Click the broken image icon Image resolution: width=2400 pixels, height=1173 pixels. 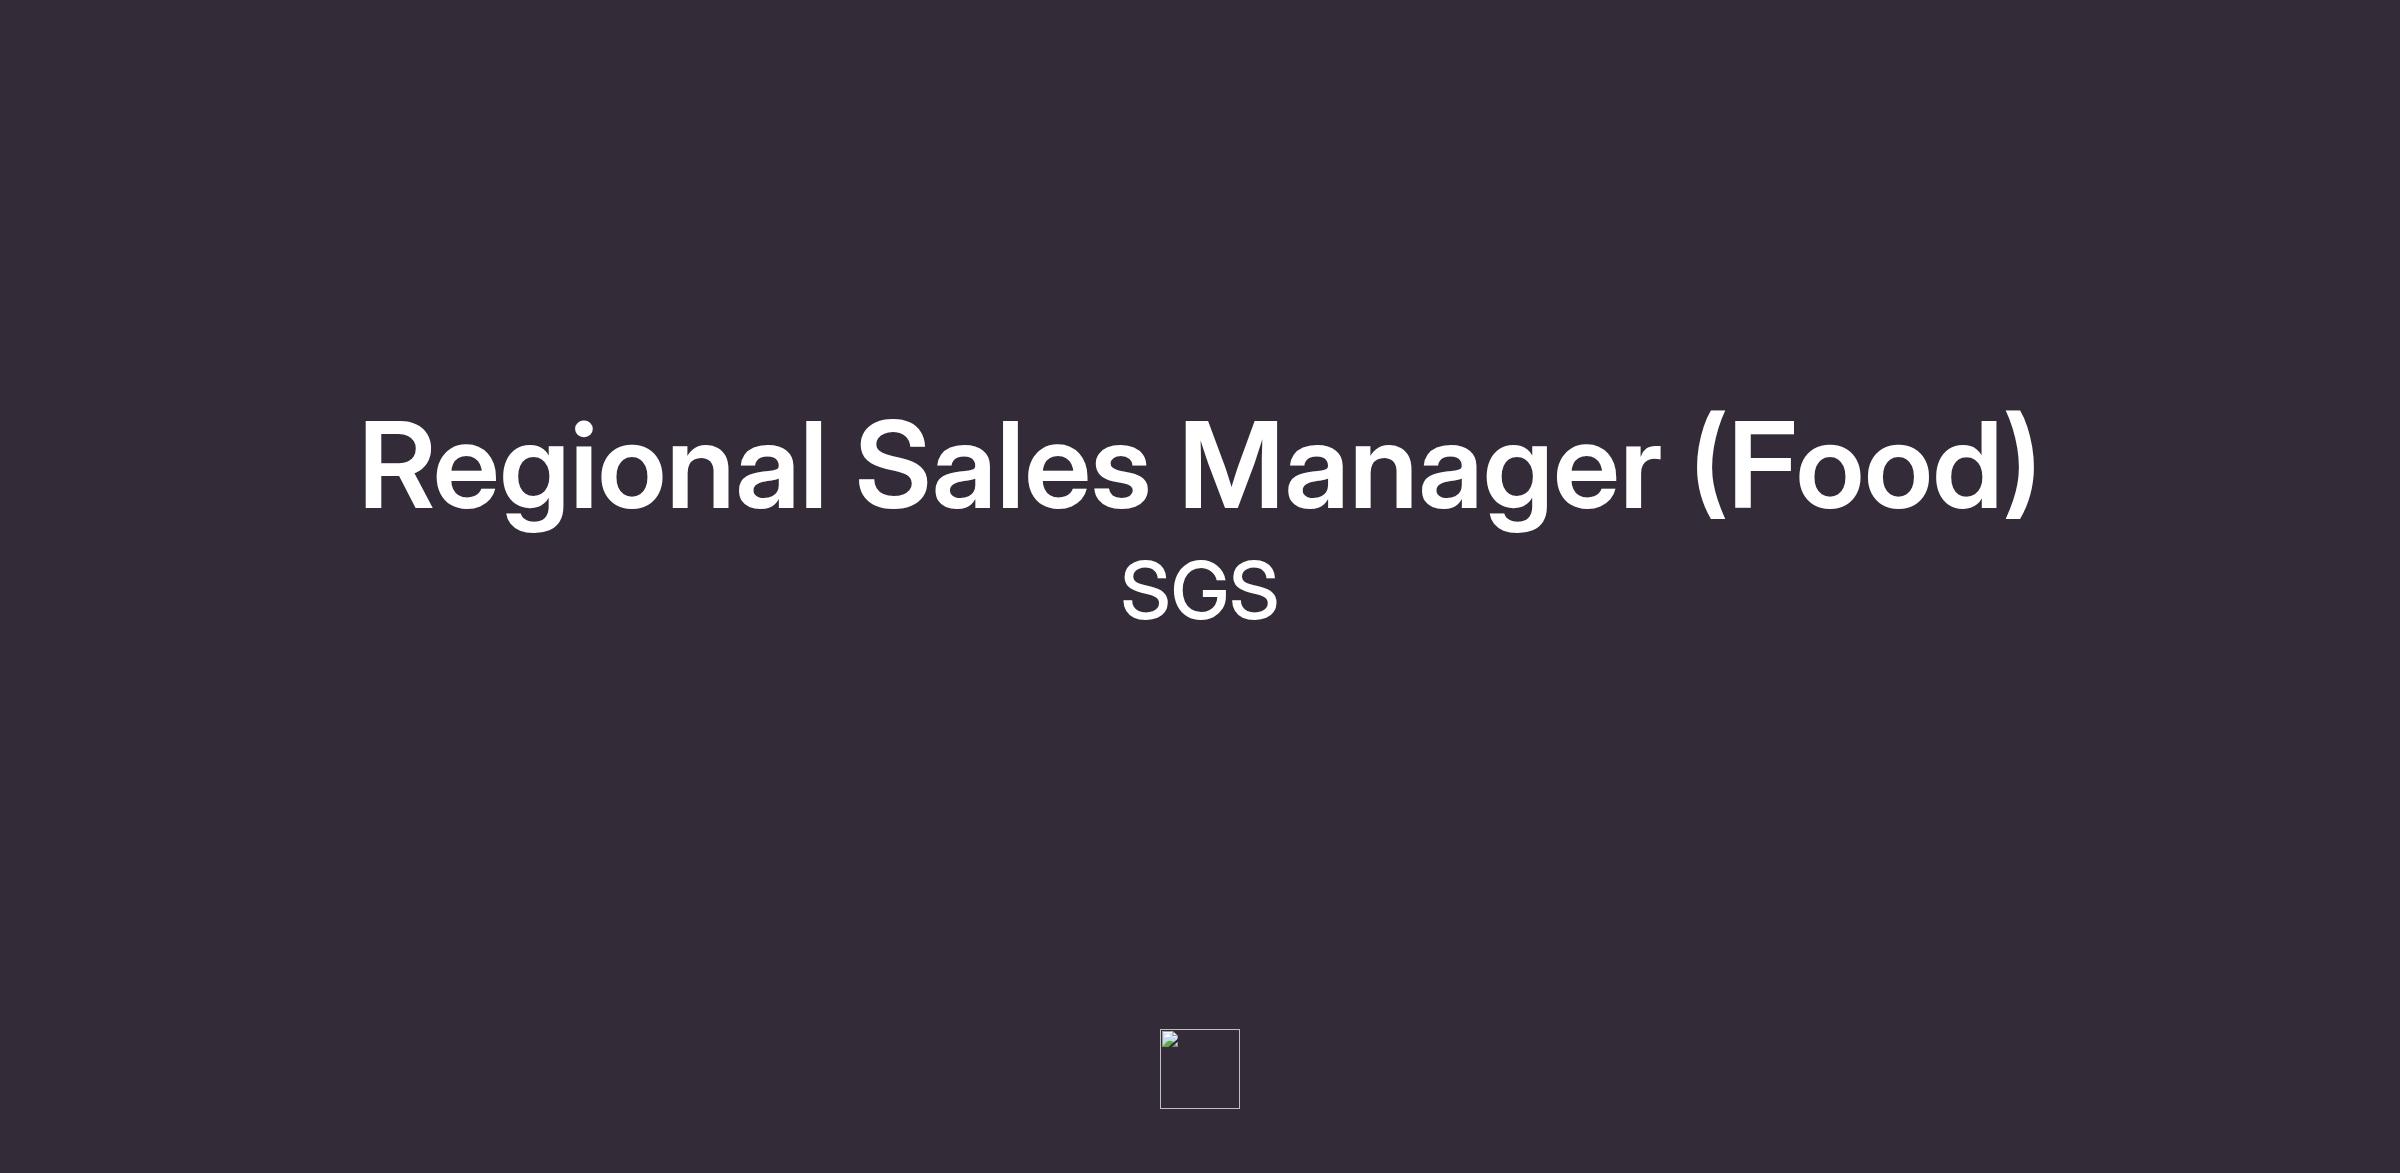pos(1170,1040)
